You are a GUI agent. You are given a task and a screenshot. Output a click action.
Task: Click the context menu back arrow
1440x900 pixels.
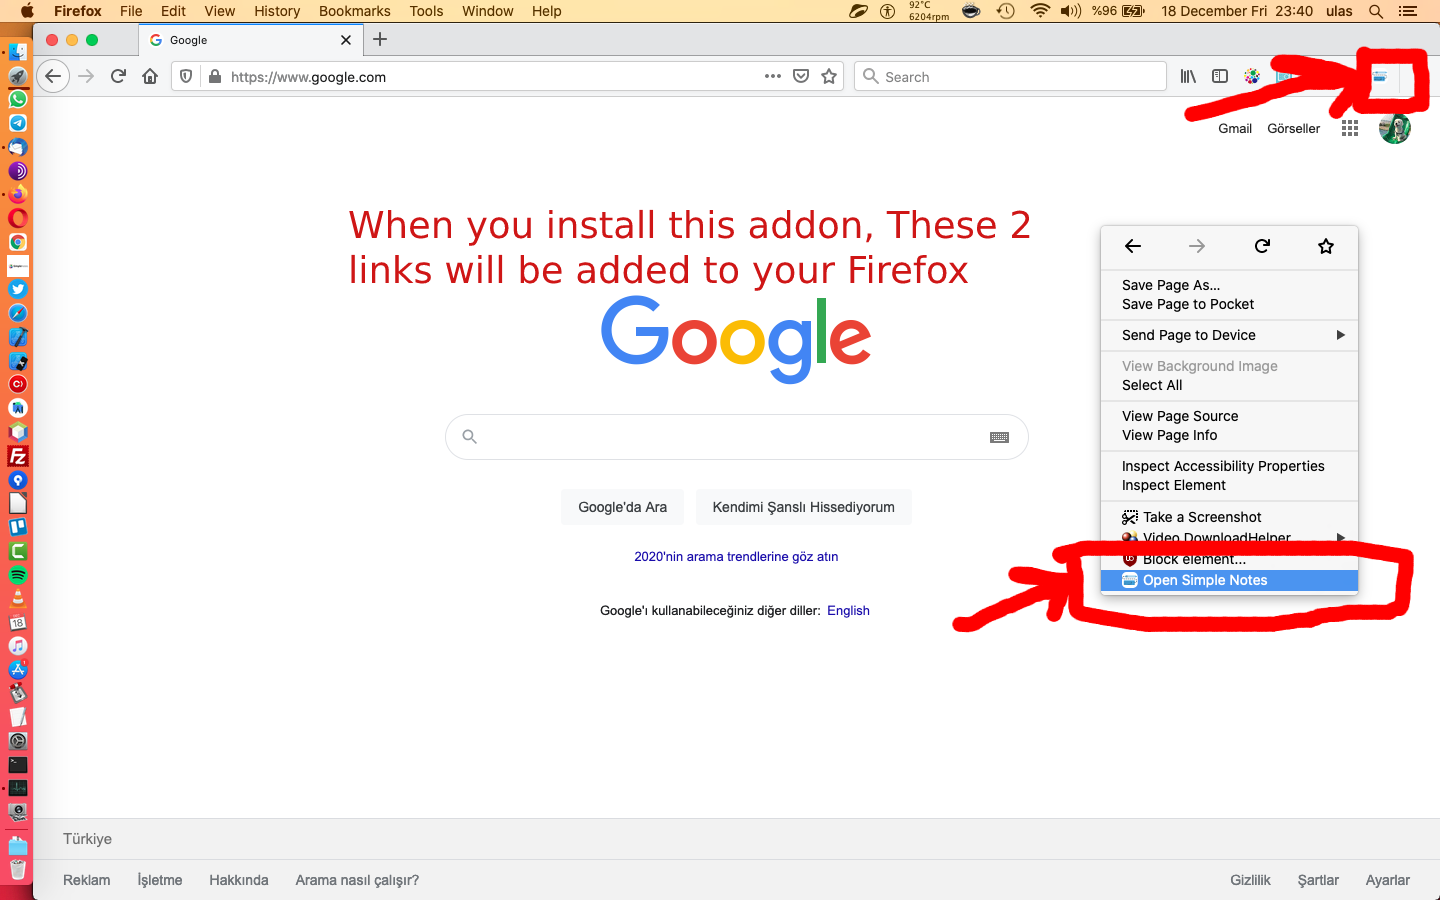pos(1133,246)
